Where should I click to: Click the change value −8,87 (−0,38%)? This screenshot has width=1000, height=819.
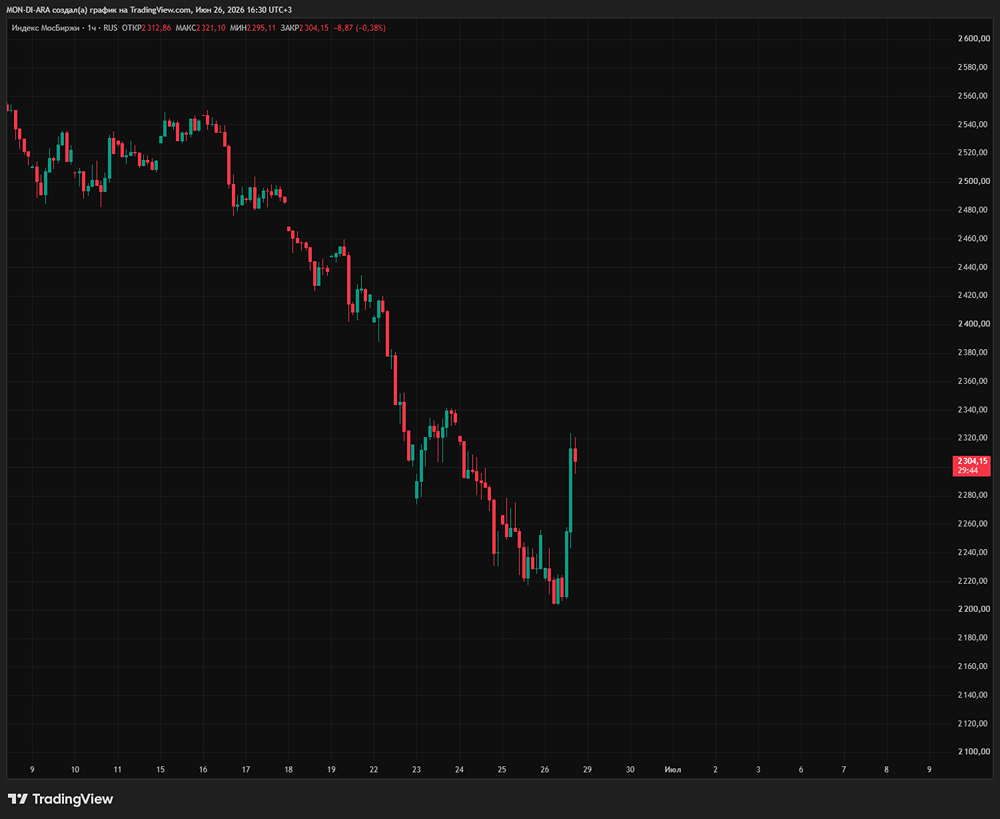point(360,28)
